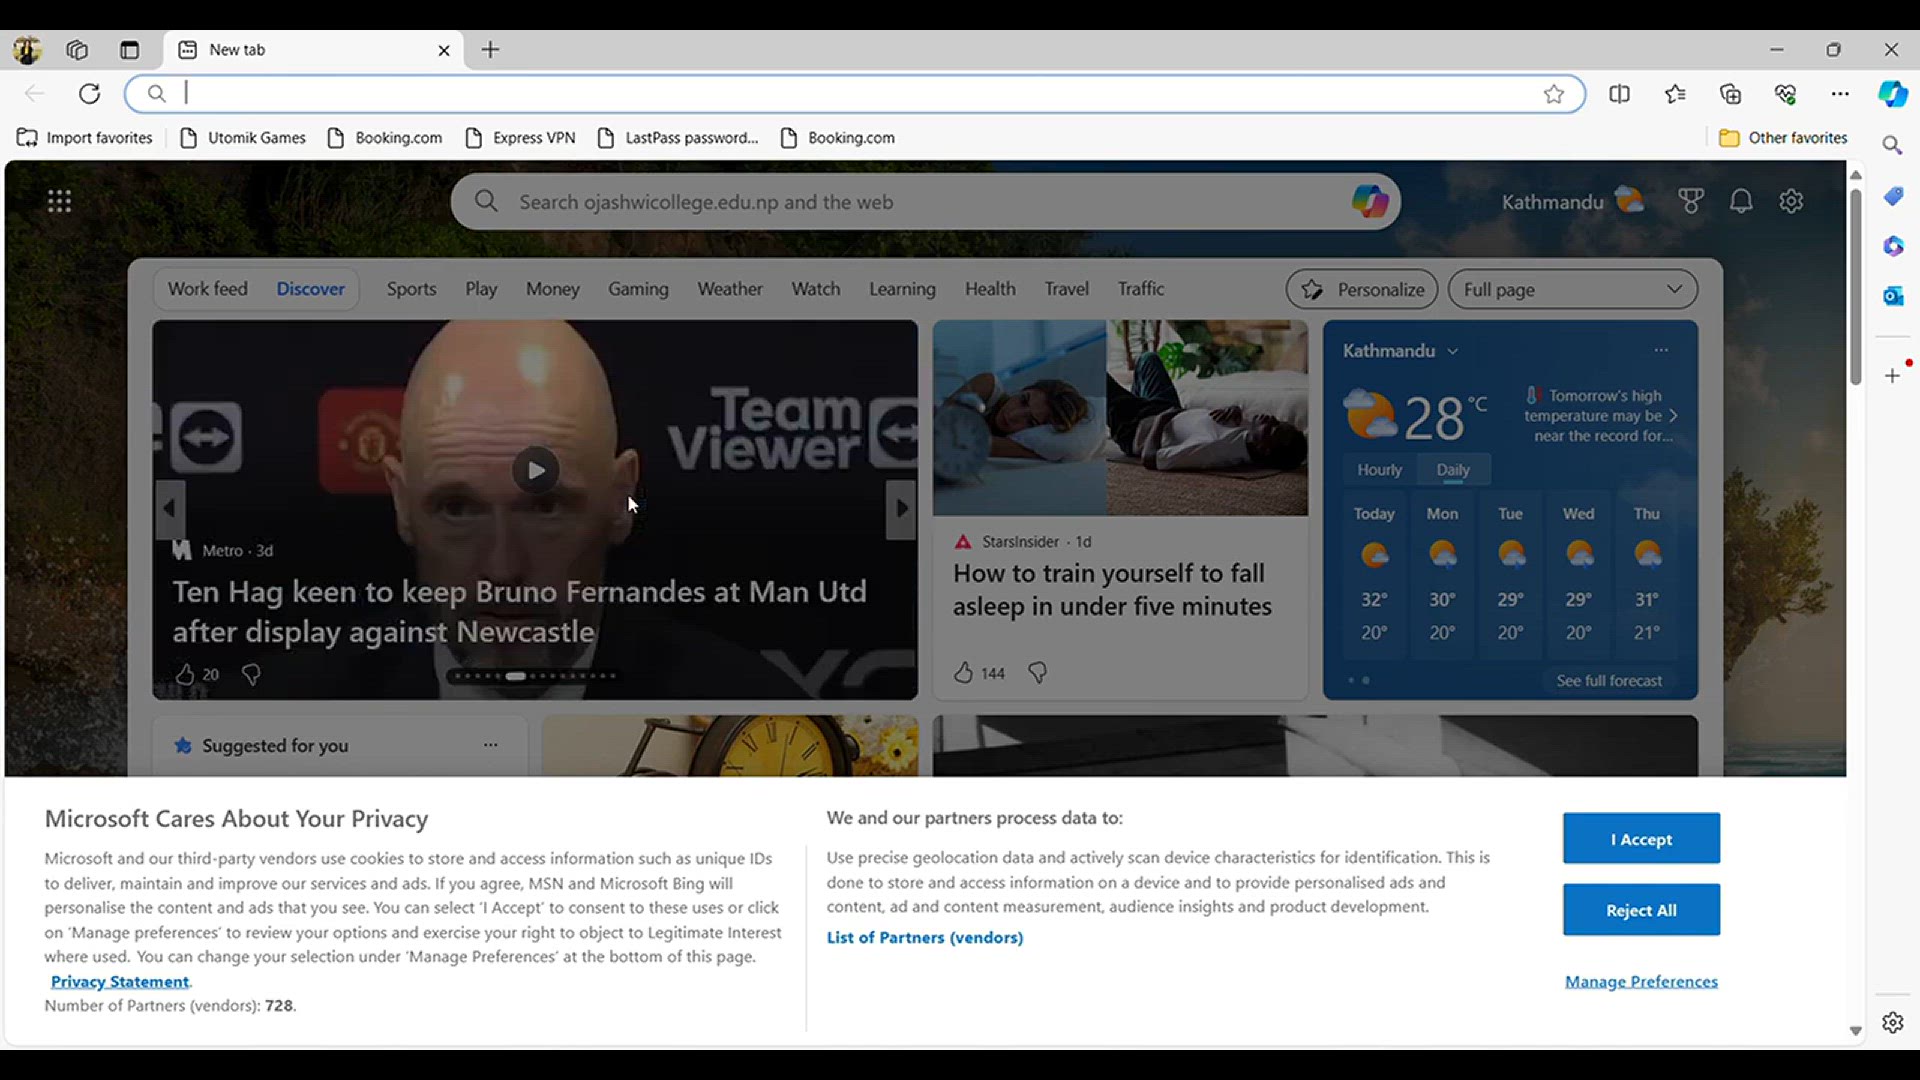Expand the Kathmandu location chevron
Viewport: 1920px width, 1080px height.
pyautogui.click(x=1453, y=351)
